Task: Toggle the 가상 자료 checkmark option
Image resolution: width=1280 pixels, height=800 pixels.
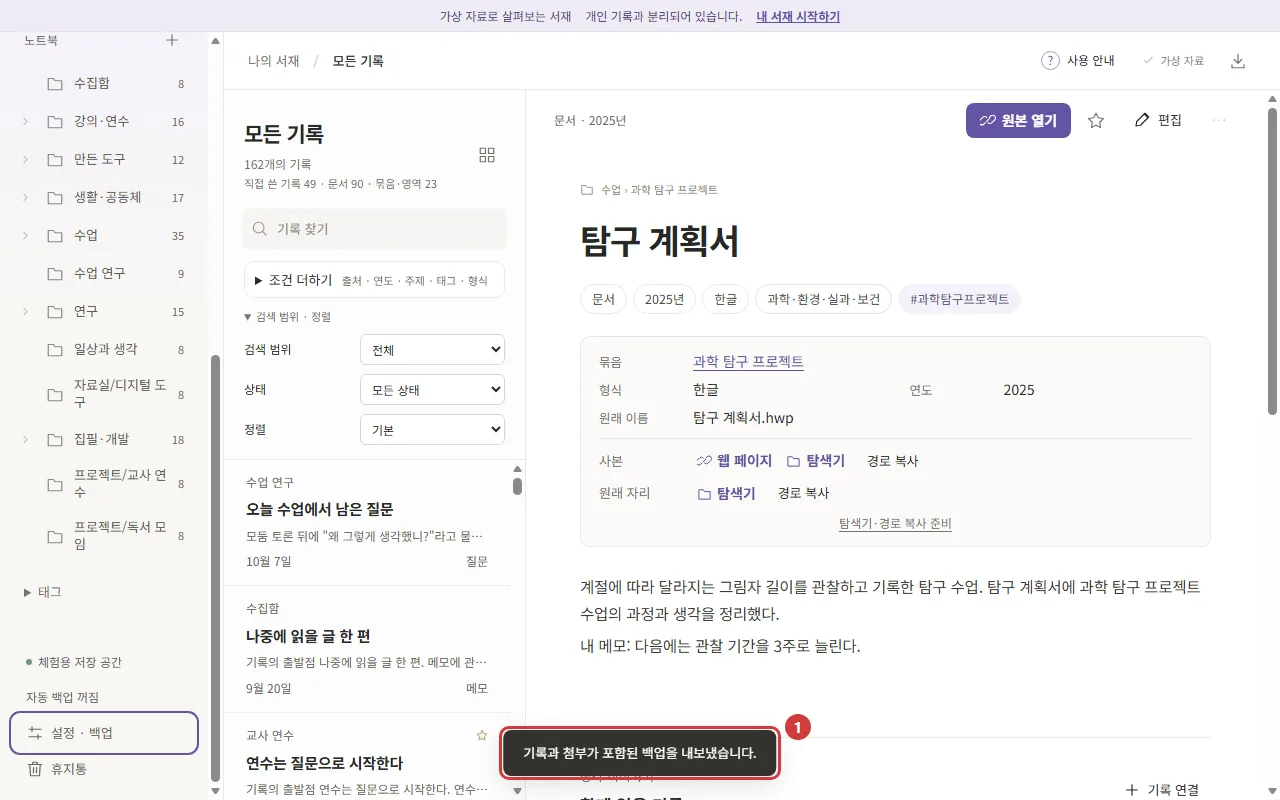Action: click(1173, 61)
